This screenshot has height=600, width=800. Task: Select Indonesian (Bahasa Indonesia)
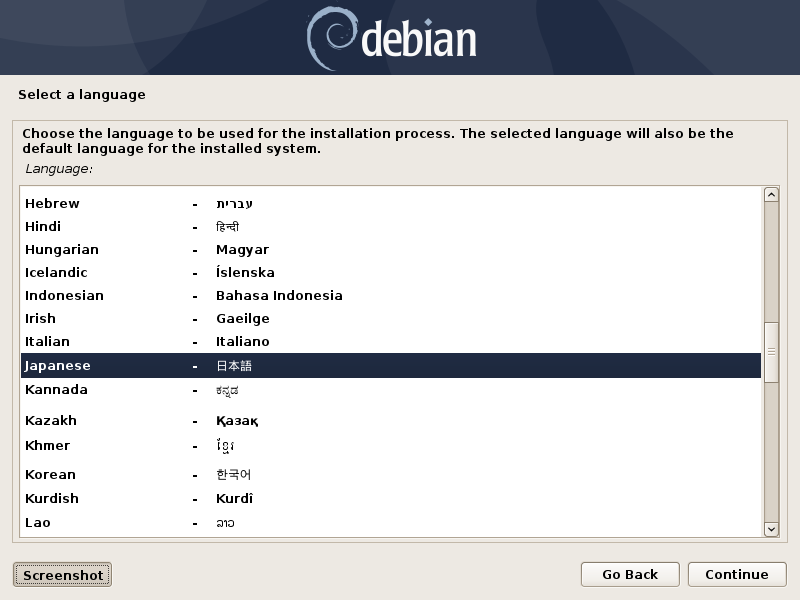64,296
